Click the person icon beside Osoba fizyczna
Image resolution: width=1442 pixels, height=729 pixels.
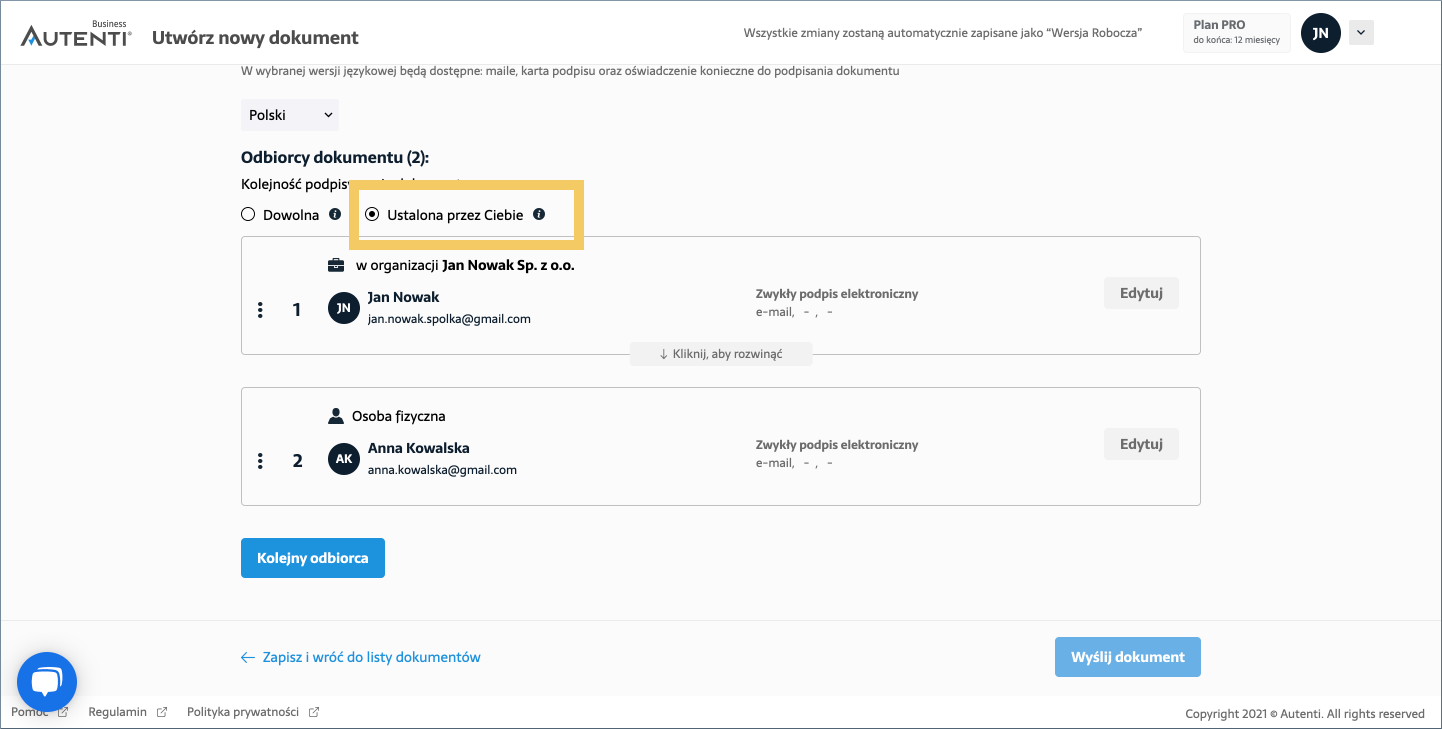point(336,415)
